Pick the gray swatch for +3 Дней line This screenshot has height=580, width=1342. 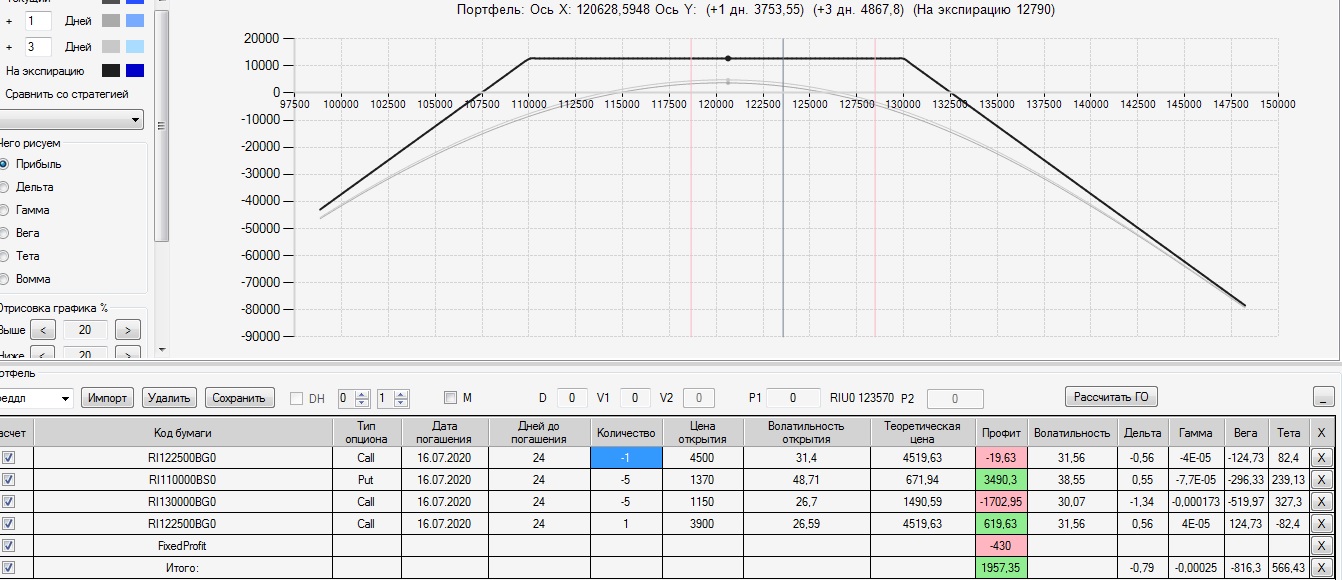(x=110, y=46)
